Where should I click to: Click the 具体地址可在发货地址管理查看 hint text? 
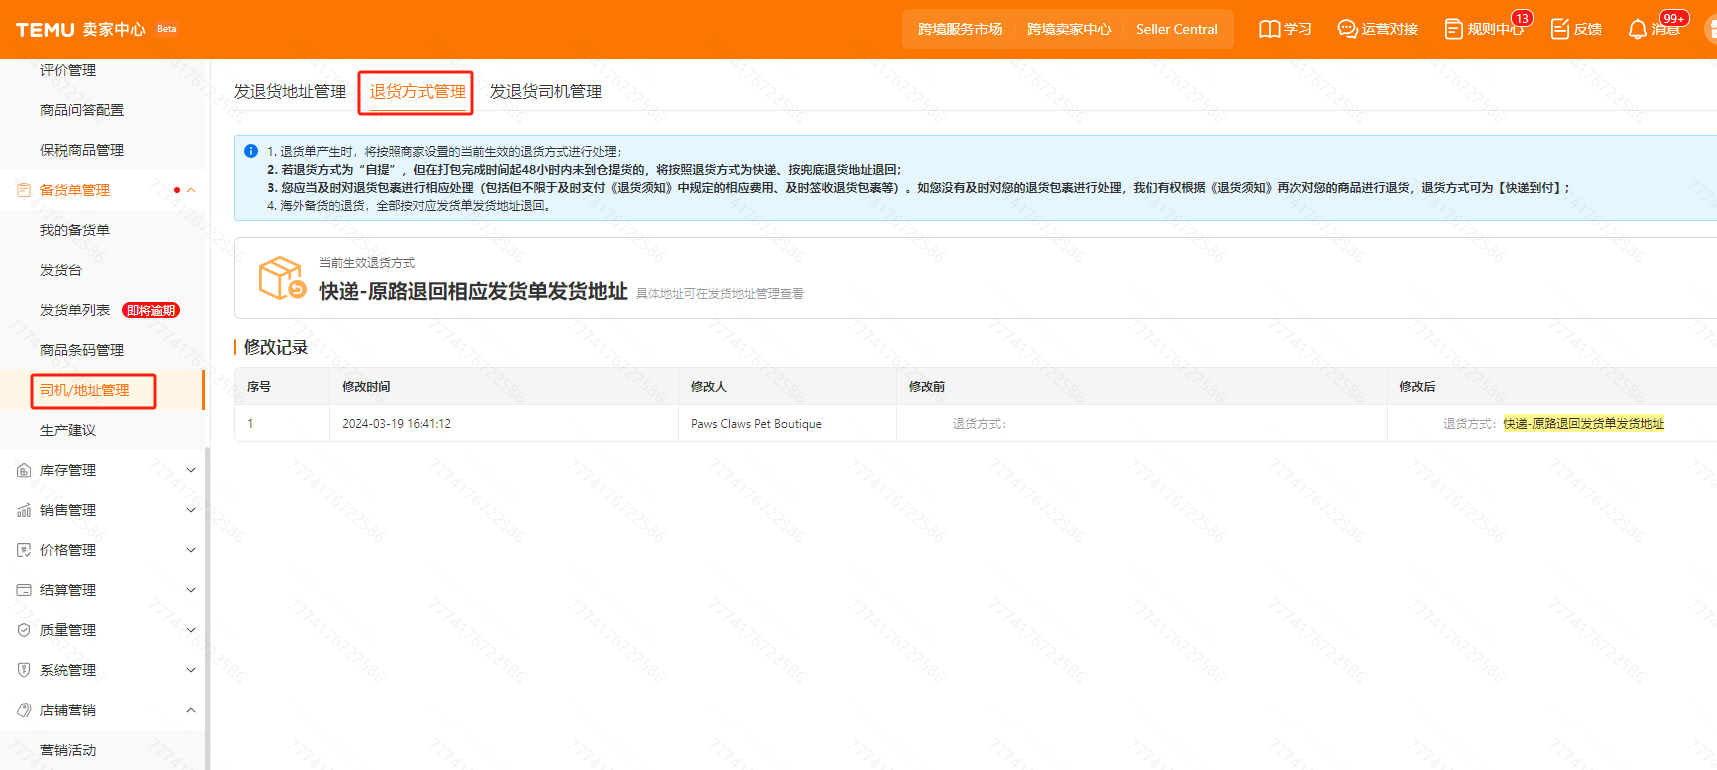click(x=720, y=294)
